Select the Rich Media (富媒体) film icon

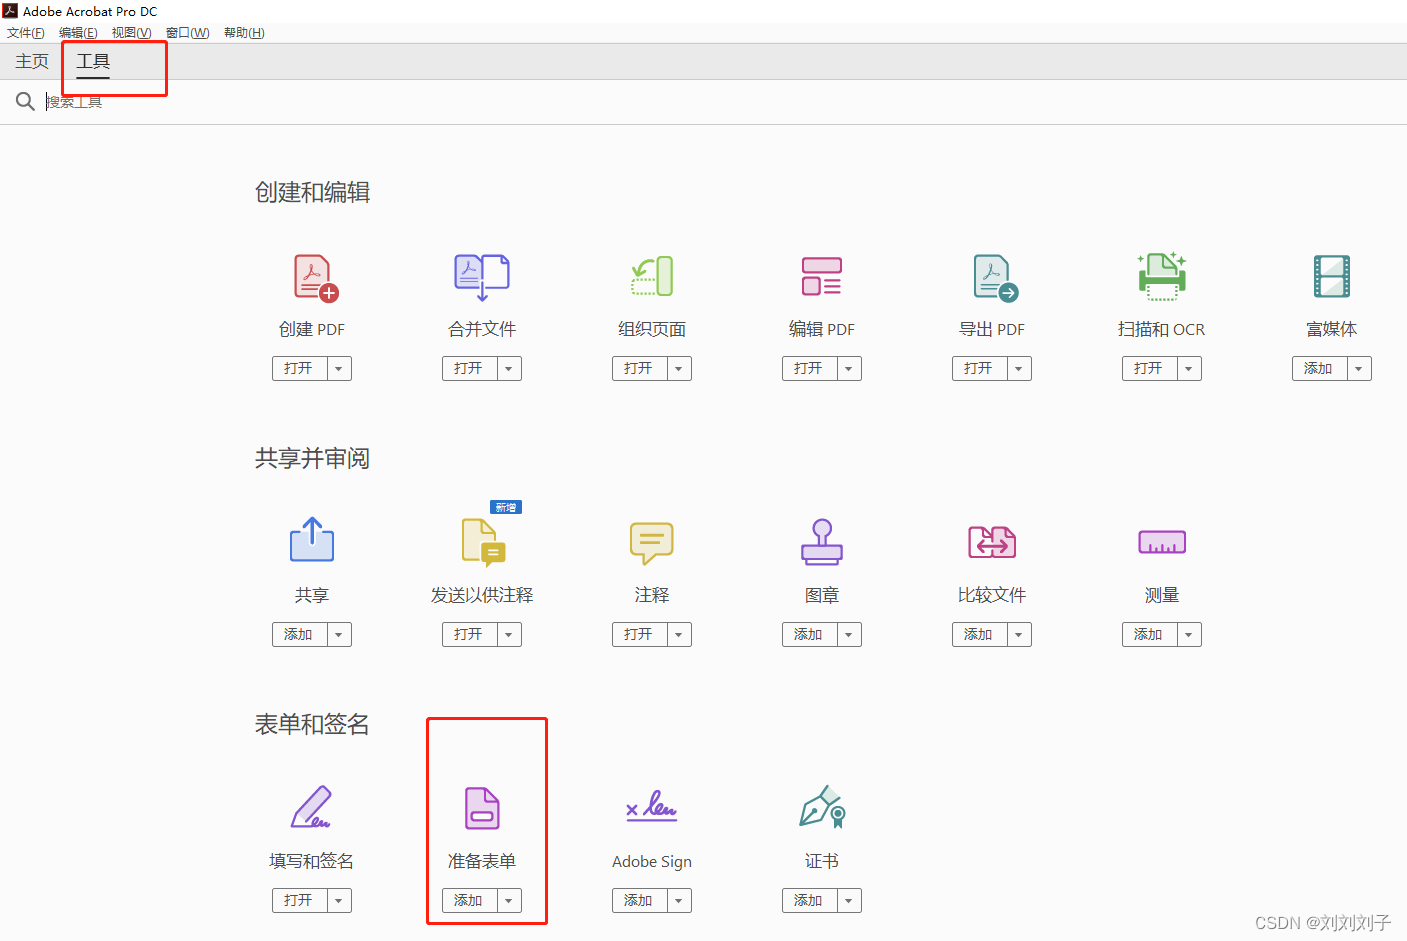[x=1332, y=277]
